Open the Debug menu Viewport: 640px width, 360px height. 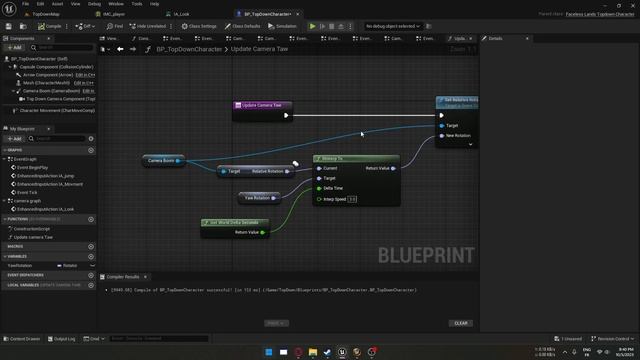[94, 4]
